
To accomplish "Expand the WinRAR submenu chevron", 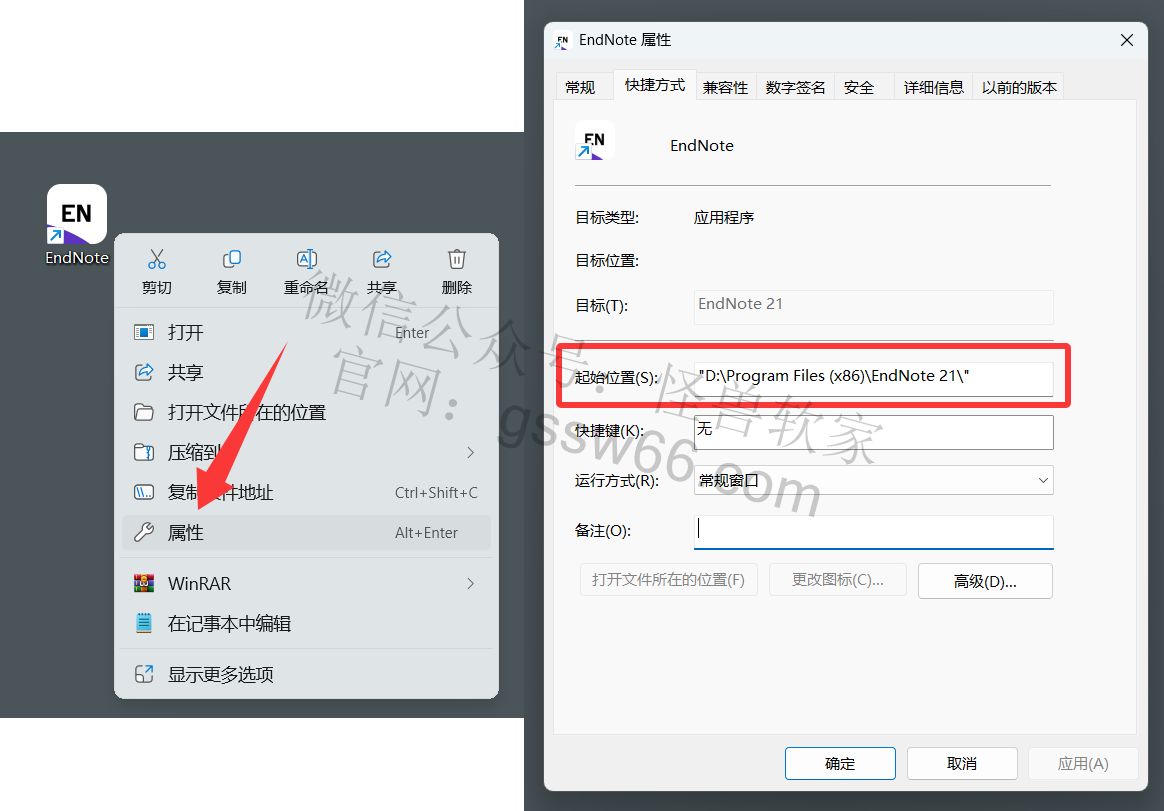I will [470, 583].
